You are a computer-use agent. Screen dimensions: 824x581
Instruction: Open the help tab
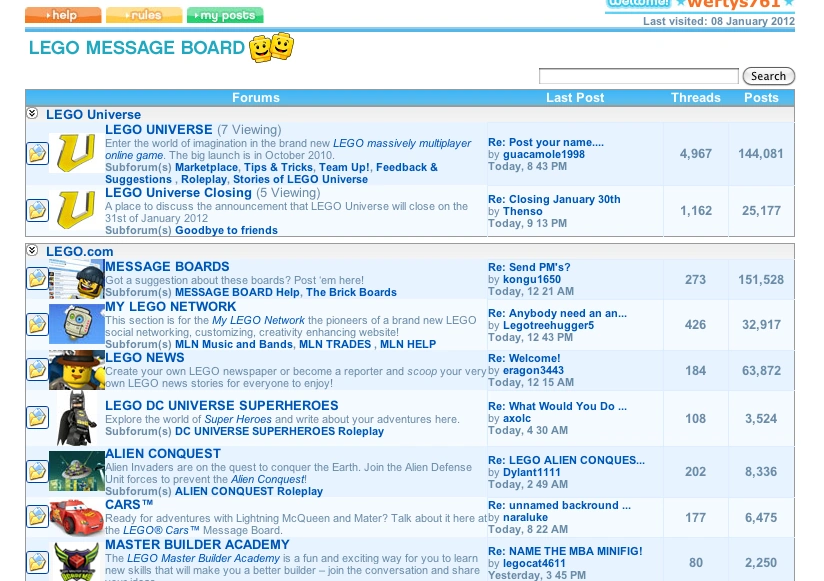point(63,15)
